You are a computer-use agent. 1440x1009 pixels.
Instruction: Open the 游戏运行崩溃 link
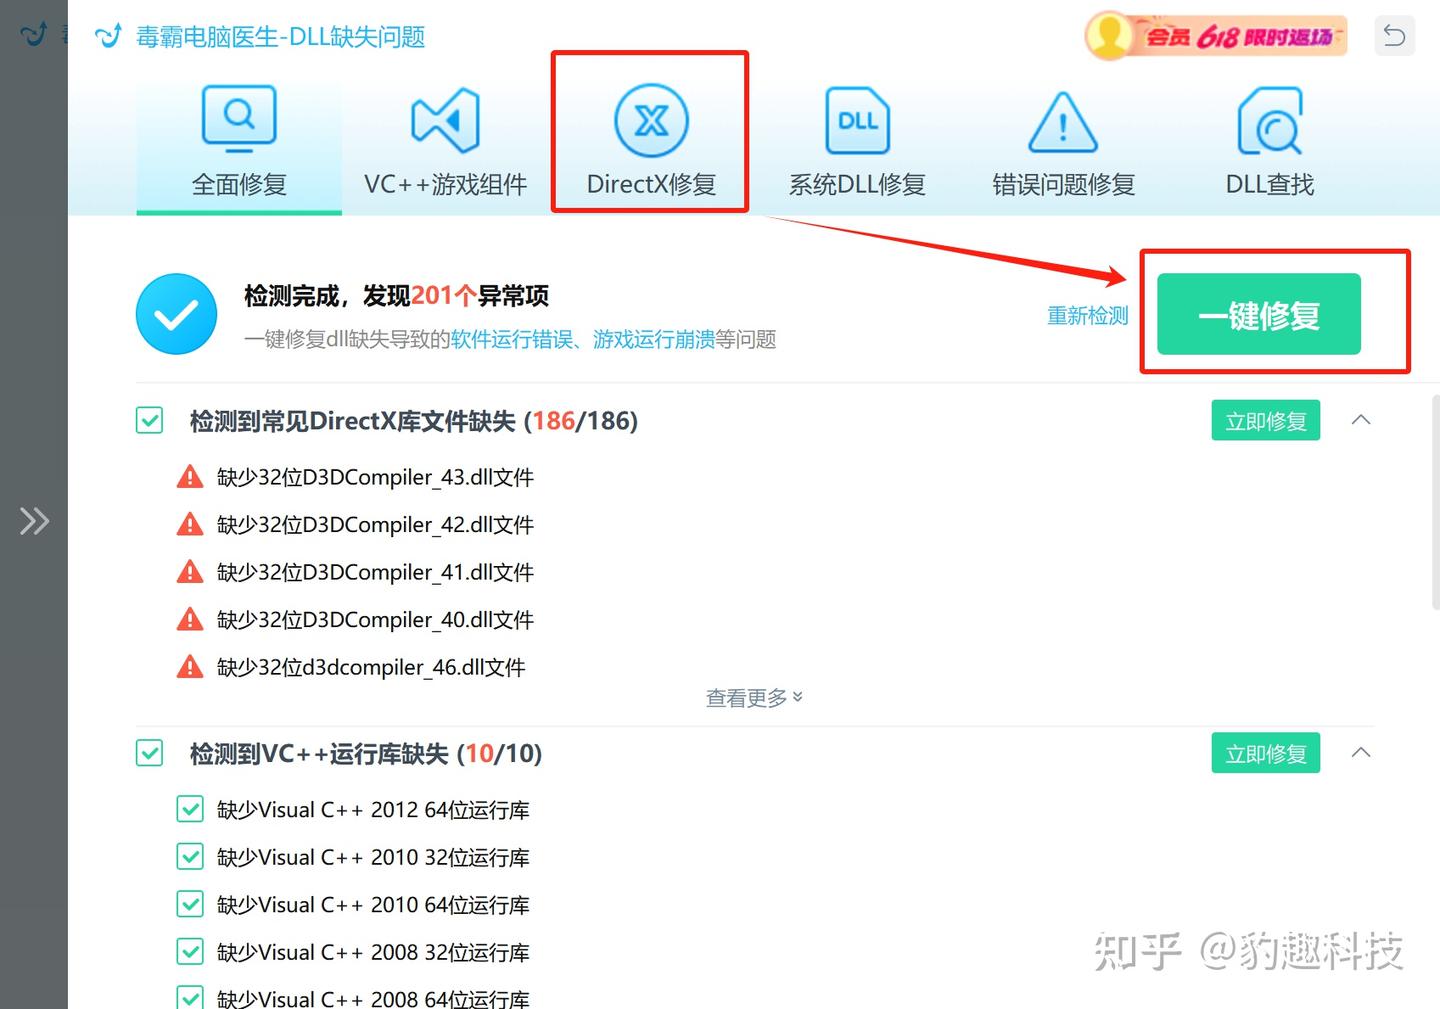[654, 340]
